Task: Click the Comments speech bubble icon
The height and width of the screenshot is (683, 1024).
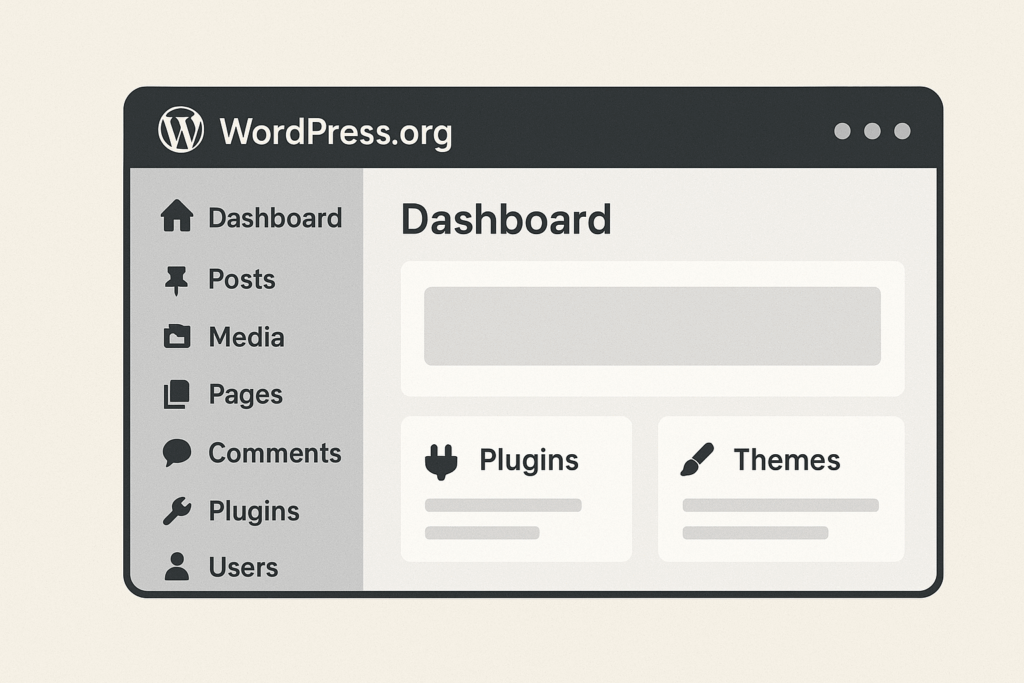Action: coord(176,453)
